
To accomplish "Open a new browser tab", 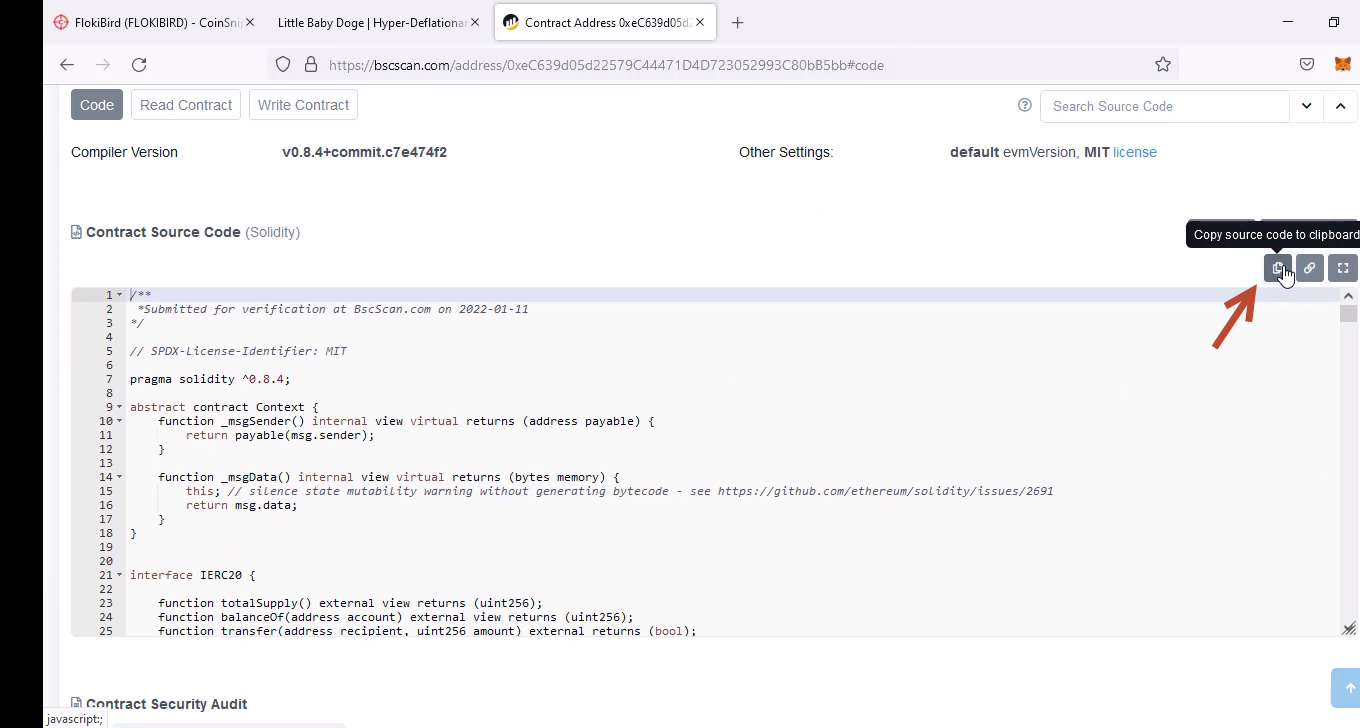I will point(737,22).
